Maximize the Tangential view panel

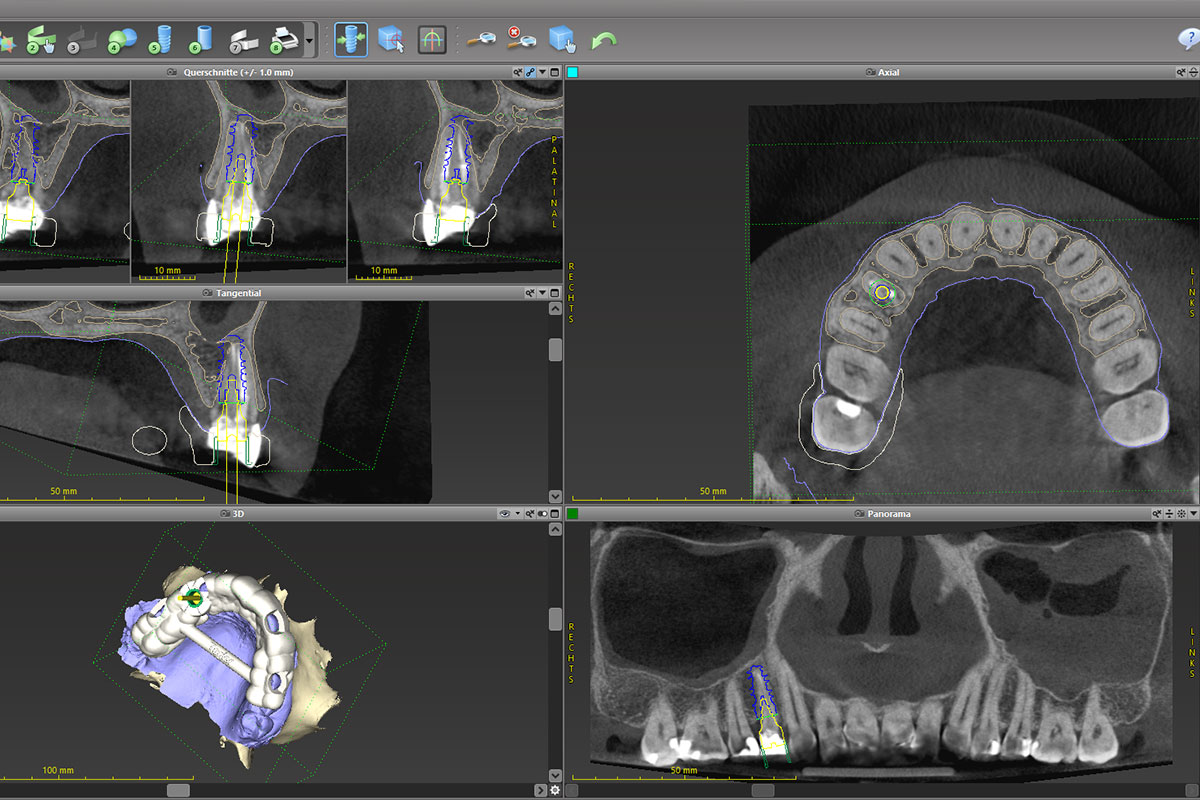(x=555, y=293)
